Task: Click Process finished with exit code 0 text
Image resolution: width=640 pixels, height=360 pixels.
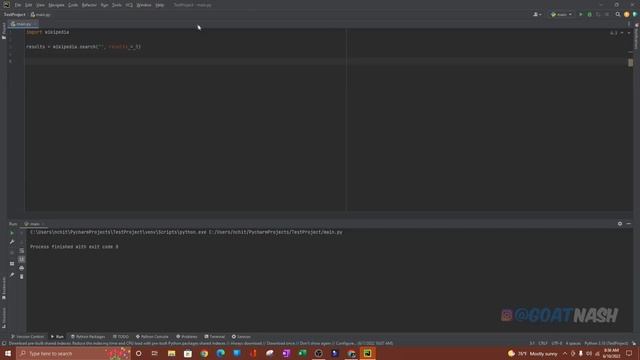Action: coord(74,247)
